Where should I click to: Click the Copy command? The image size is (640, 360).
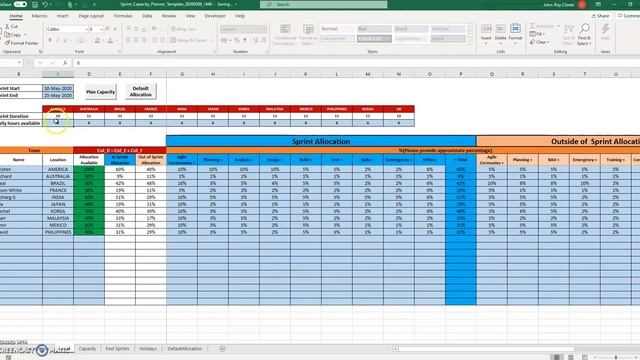pos(14,35)
